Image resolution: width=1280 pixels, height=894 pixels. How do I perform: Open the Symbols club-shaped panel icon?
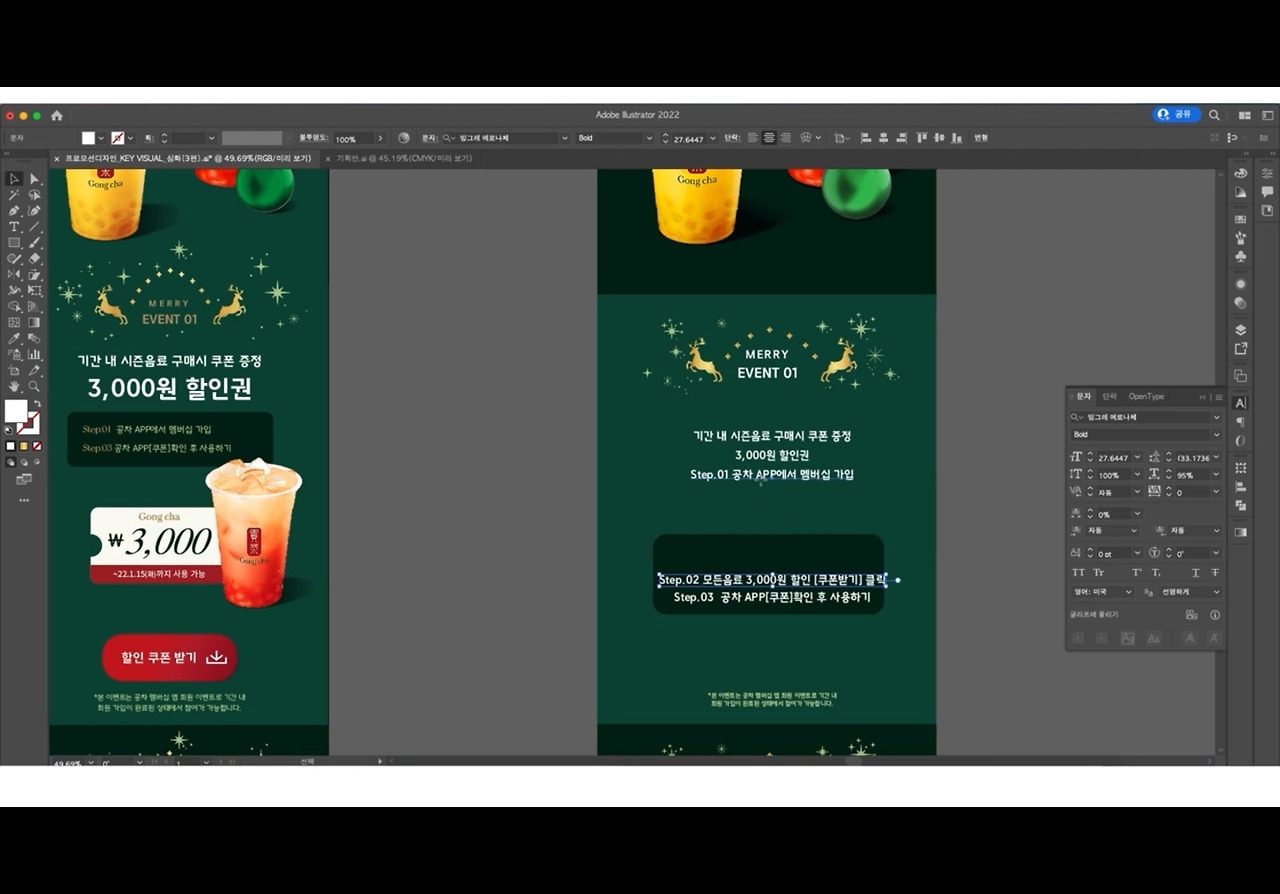[1241, 257]
